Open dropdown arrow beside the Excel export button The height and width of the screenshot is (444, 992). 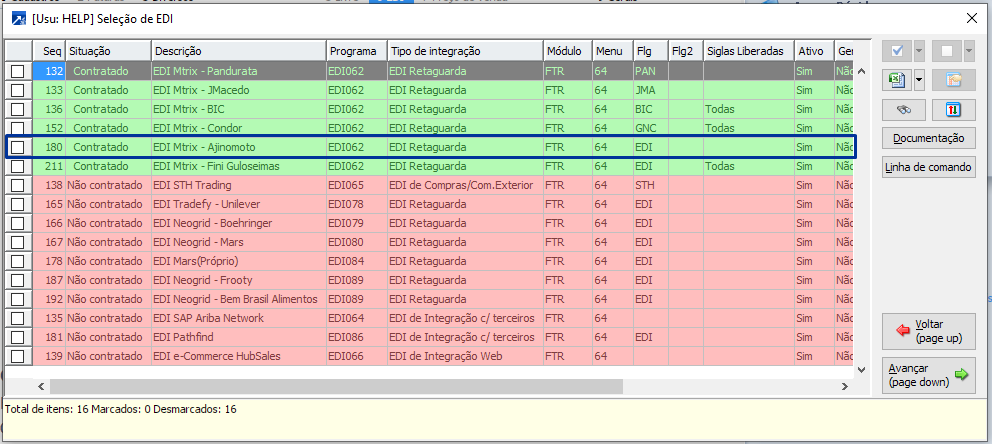pos(919,80)
